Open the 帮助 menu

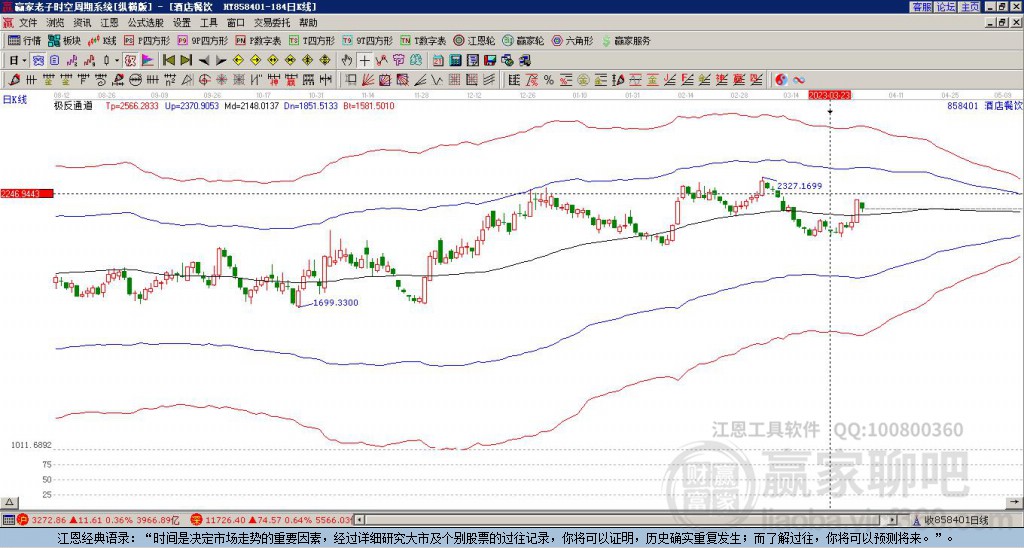308,23
